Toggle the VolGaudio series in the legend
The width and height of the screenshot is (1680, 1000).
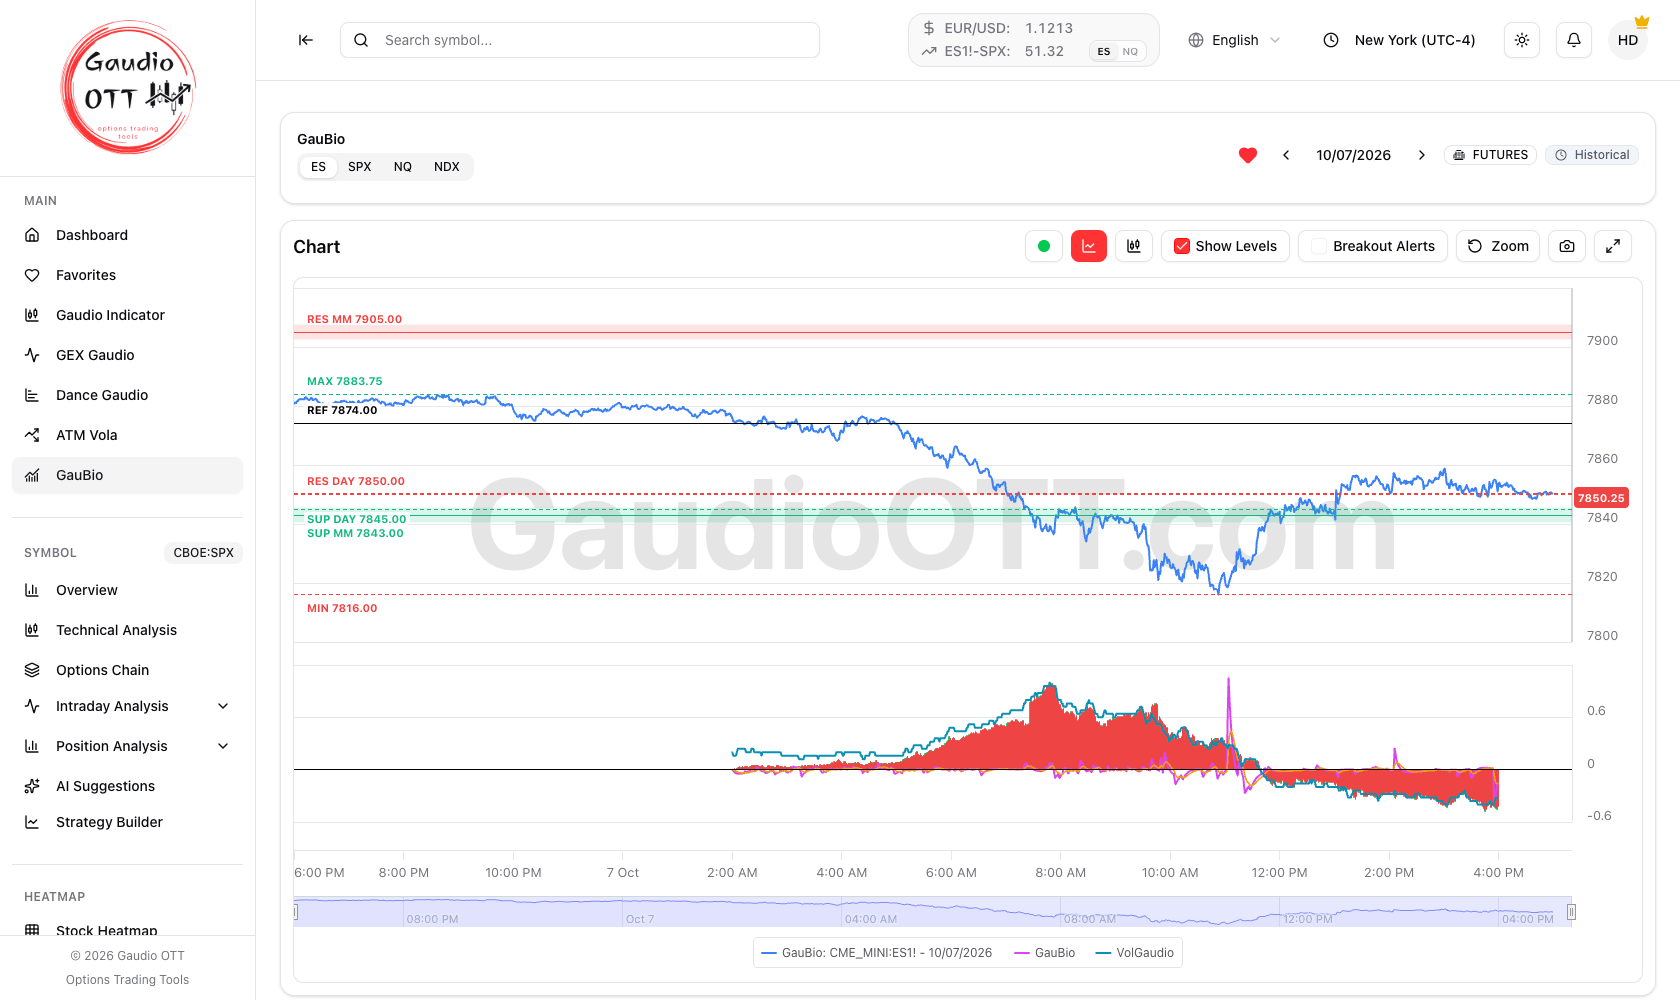tap(1135, 953)
